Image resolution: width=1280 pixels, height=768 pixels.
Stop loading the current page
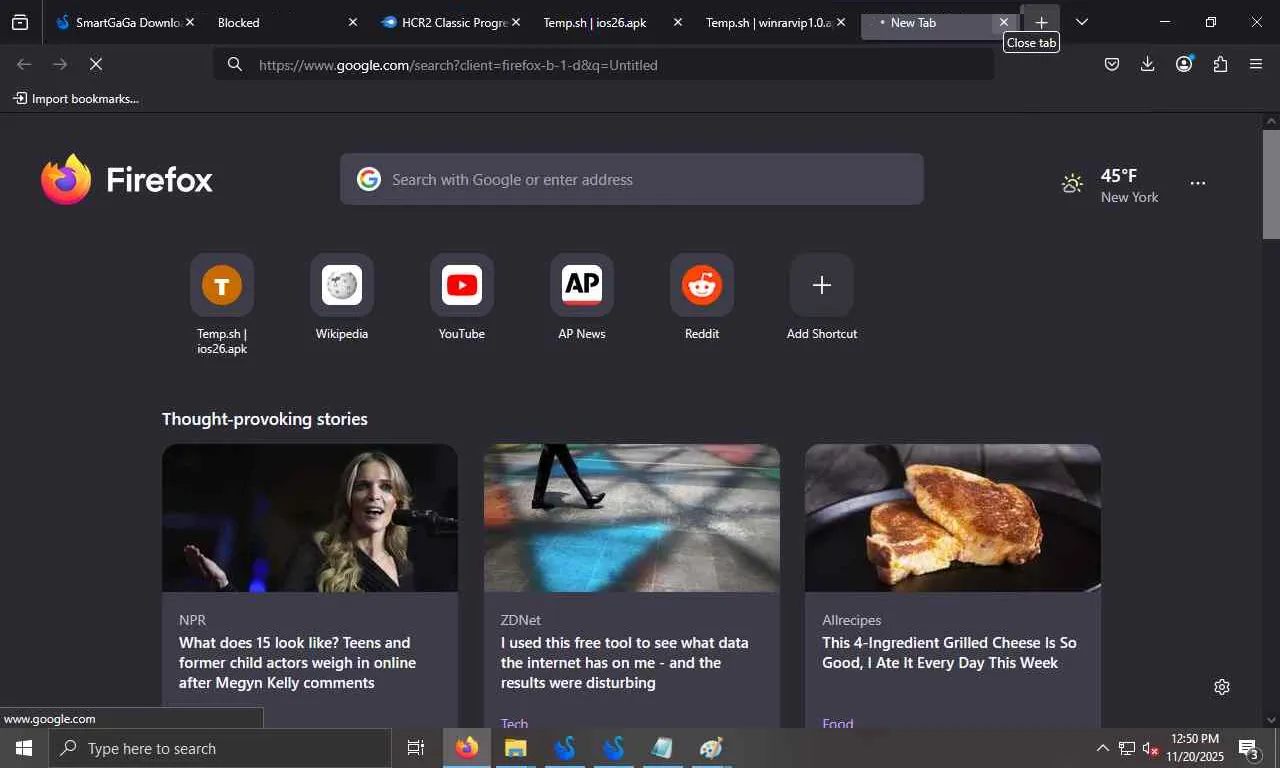click(96, 64)
